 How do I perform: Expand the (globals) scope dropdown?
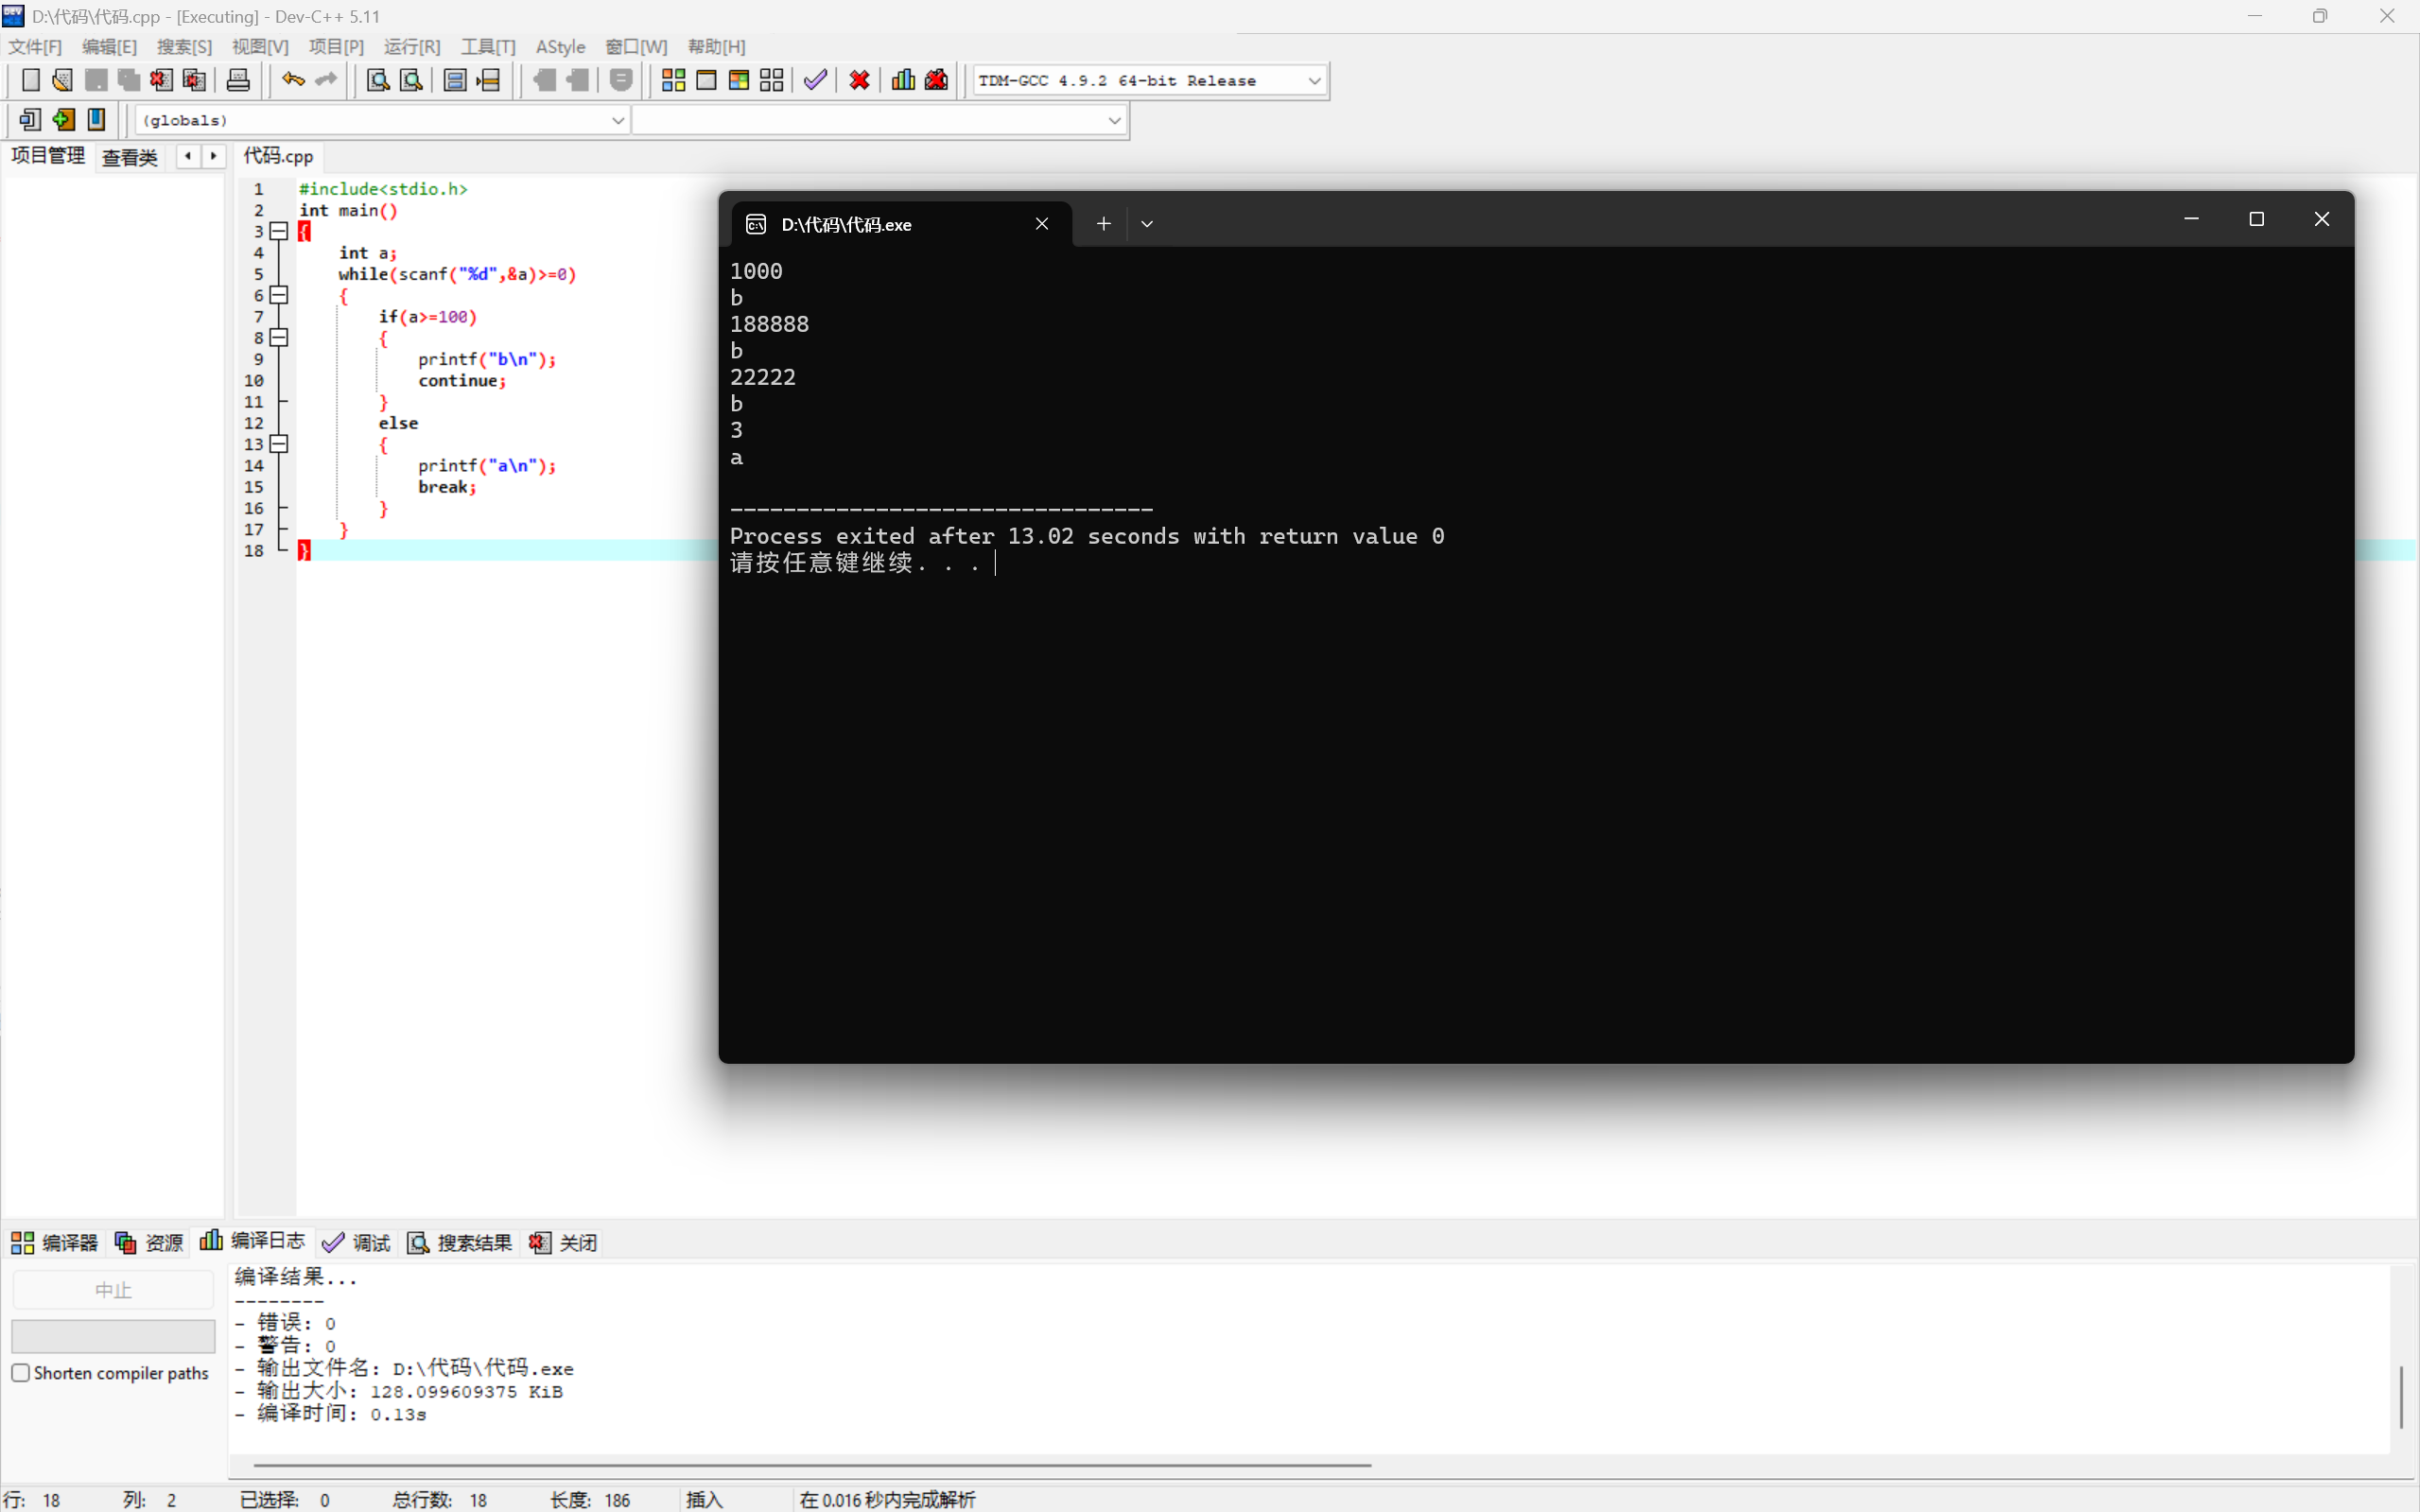coord(617,120)
